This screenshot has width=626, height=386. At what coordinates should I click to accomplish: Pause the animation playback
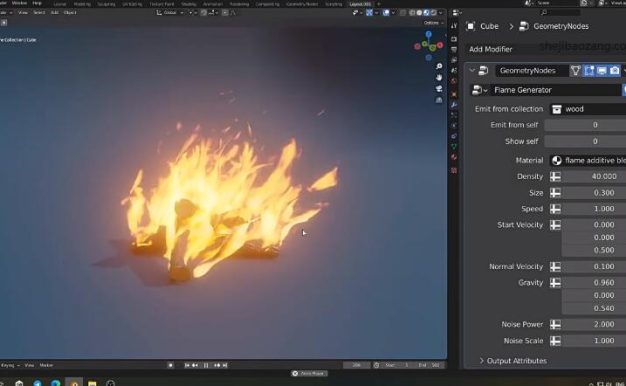pyautogui.click(x=206, y=365)
